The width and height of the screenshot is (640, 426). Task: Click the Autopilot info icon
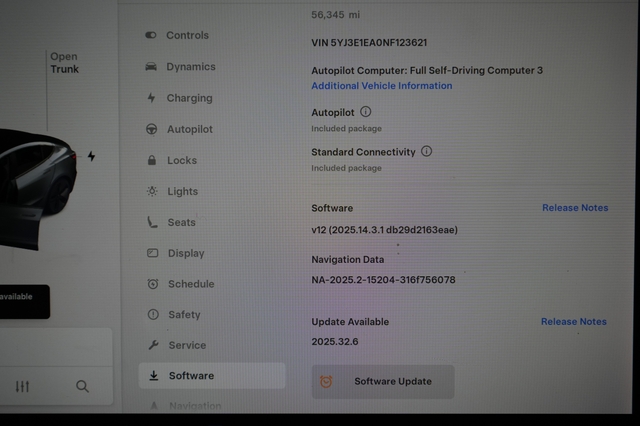coord(366,112)
